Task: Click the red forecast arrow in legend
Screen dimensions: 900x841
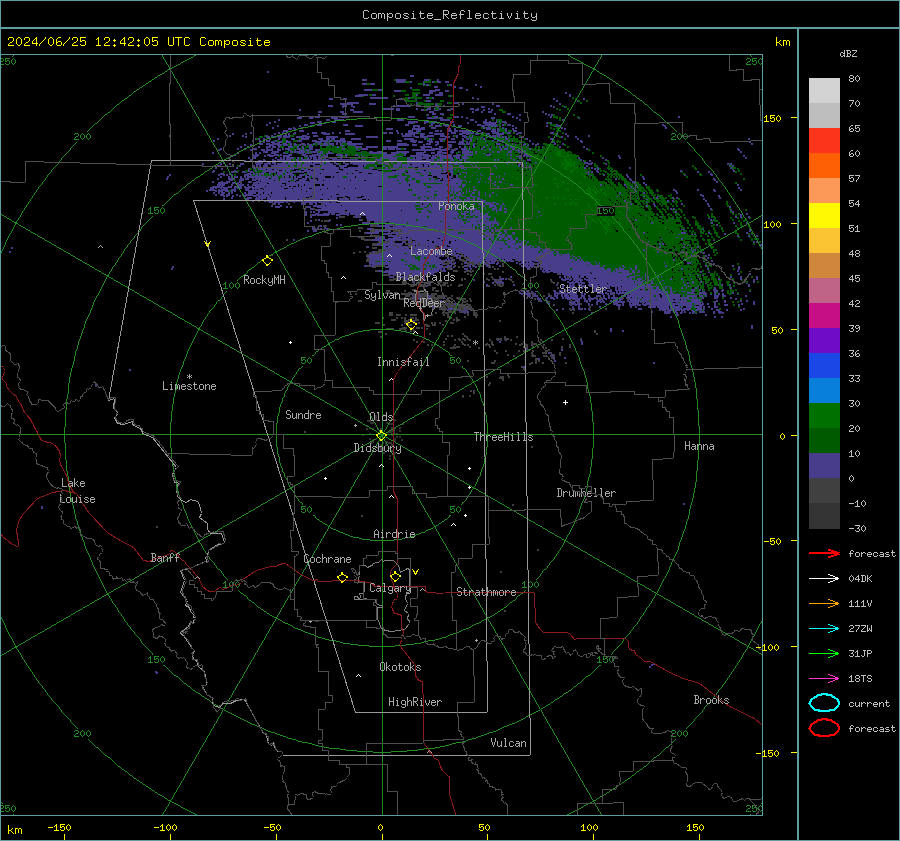Action: pos(824,553)
